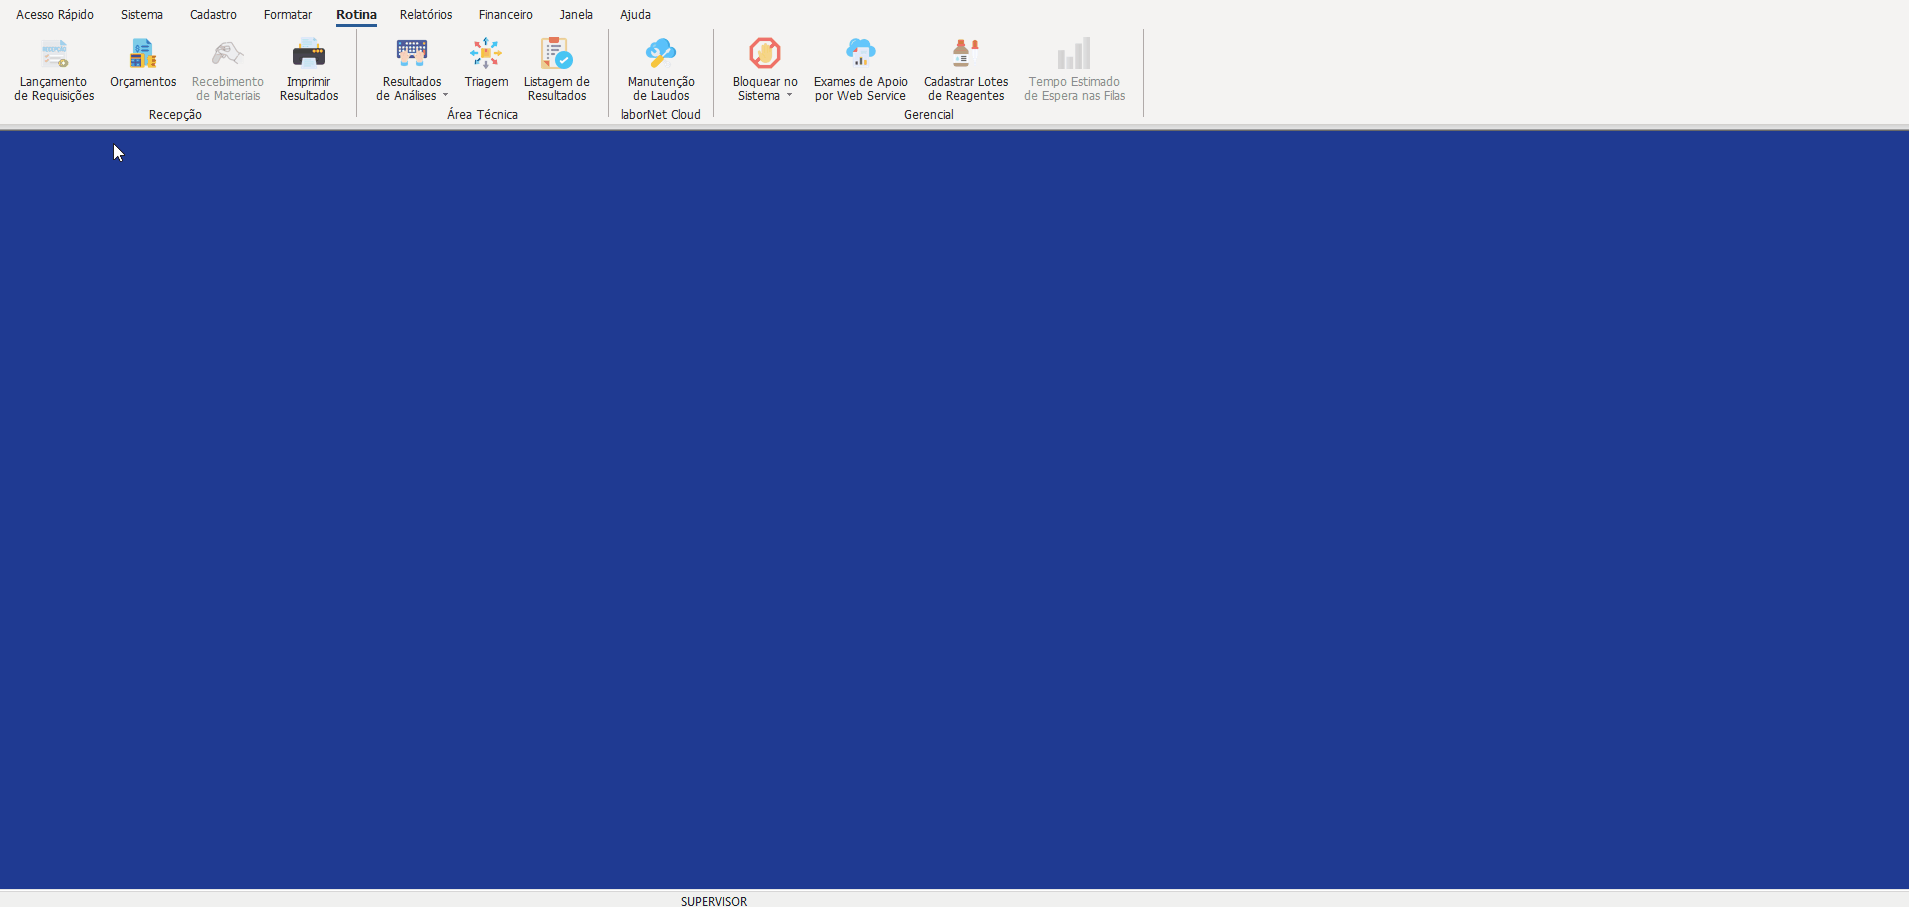The width and height of the screenshot is (1909, 907).
Task: Go to the Formatar tab
Action: coord(288,15)
